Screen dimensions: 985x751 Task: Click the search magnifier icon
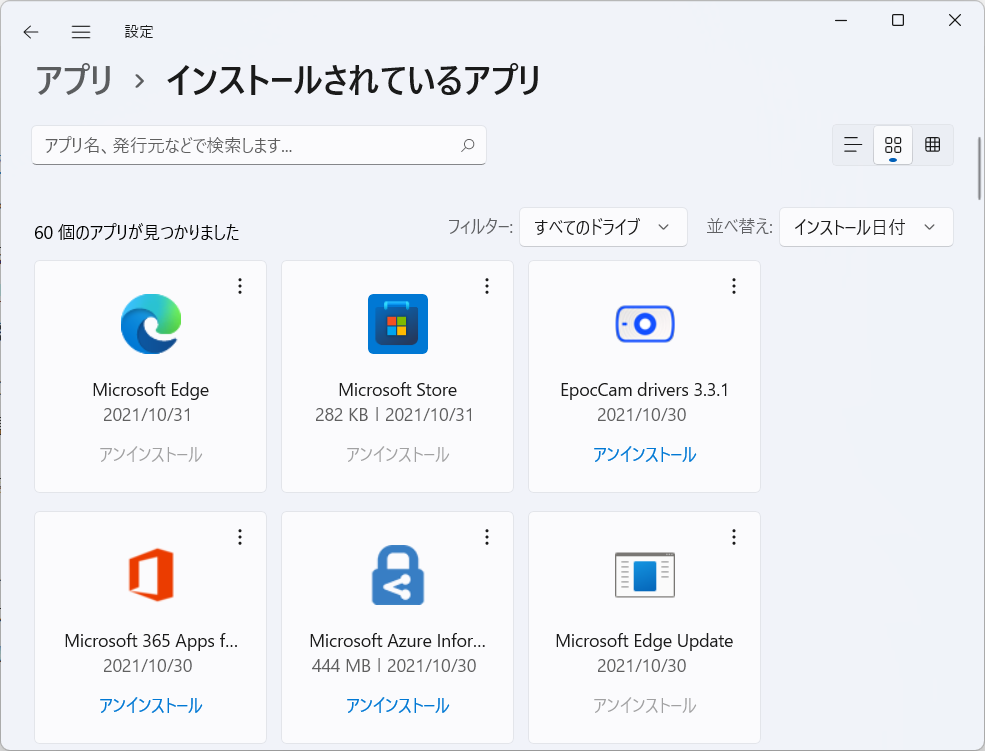tap(467, 146)
